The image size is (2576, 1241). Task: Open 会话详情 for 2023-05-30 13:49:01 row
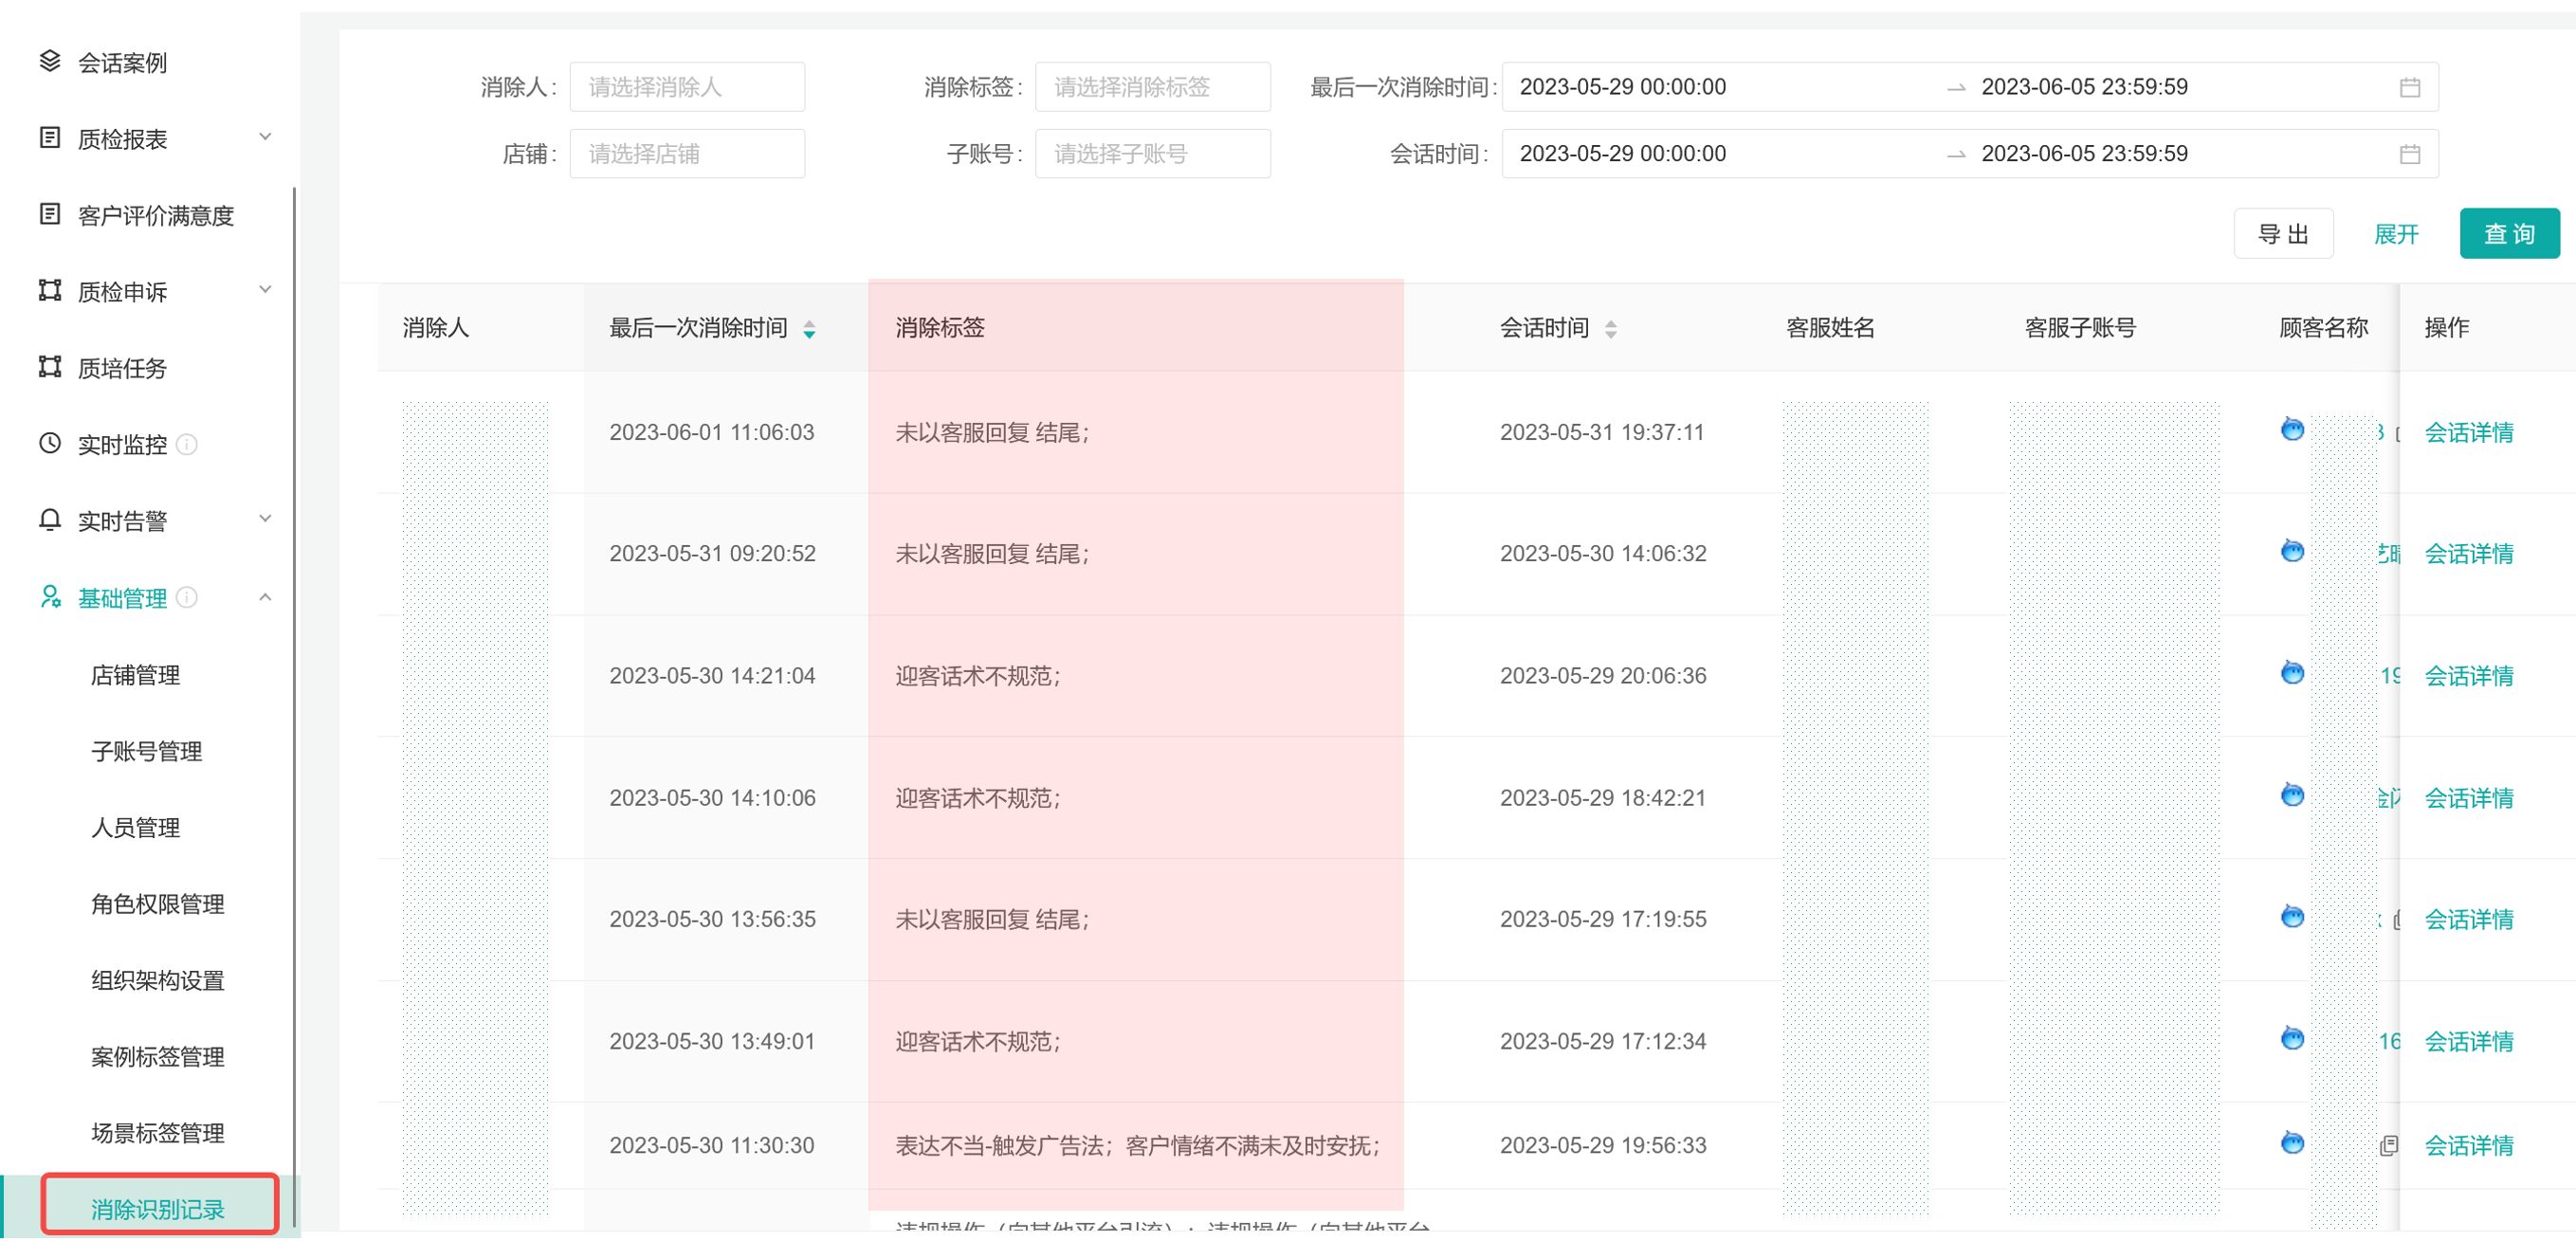click(x=2468, y=1042)
